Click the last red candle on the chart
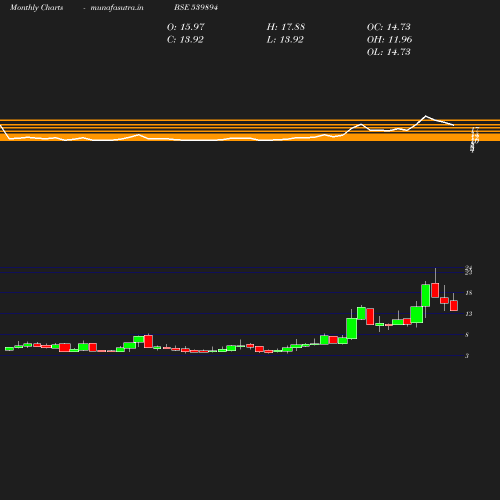Image resolution: width=500 pixels, height=500 pixels. pyautogui.click(x=454, y=305)
